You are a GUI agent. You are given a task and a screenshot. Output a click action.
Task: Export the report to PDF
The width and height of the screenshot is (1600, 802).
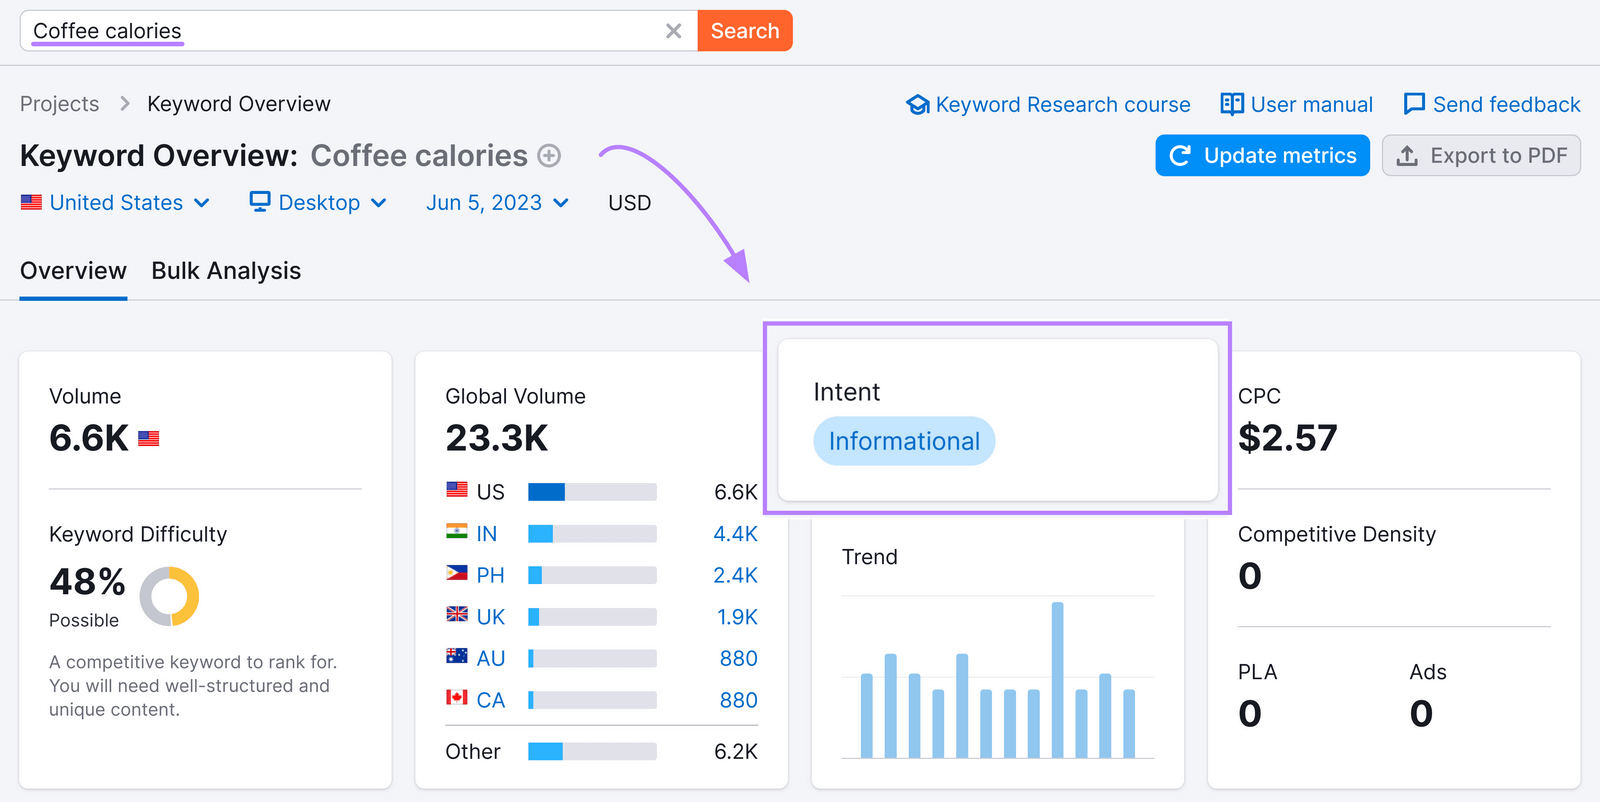coord(1481,156)
